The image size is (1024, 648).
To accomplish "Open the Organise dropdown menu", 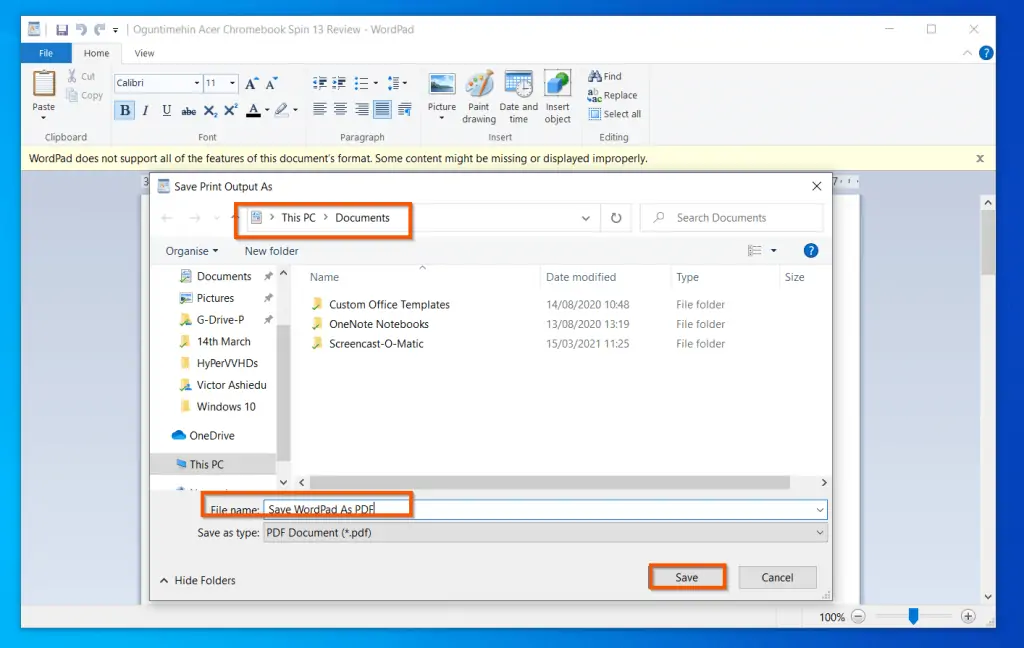I will [x=192, y=251].
